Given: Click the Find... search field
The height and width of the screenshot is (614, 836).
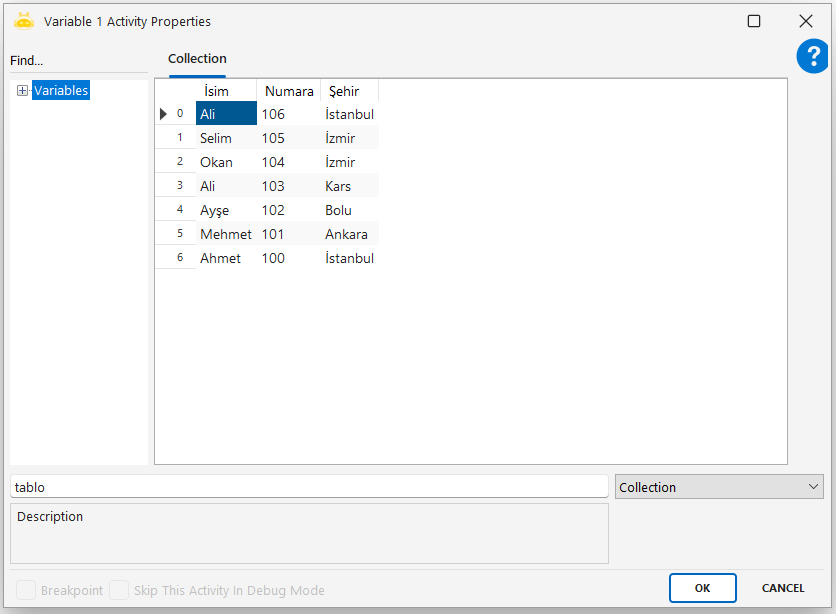Looking at the screenshot, I should 78,61.
